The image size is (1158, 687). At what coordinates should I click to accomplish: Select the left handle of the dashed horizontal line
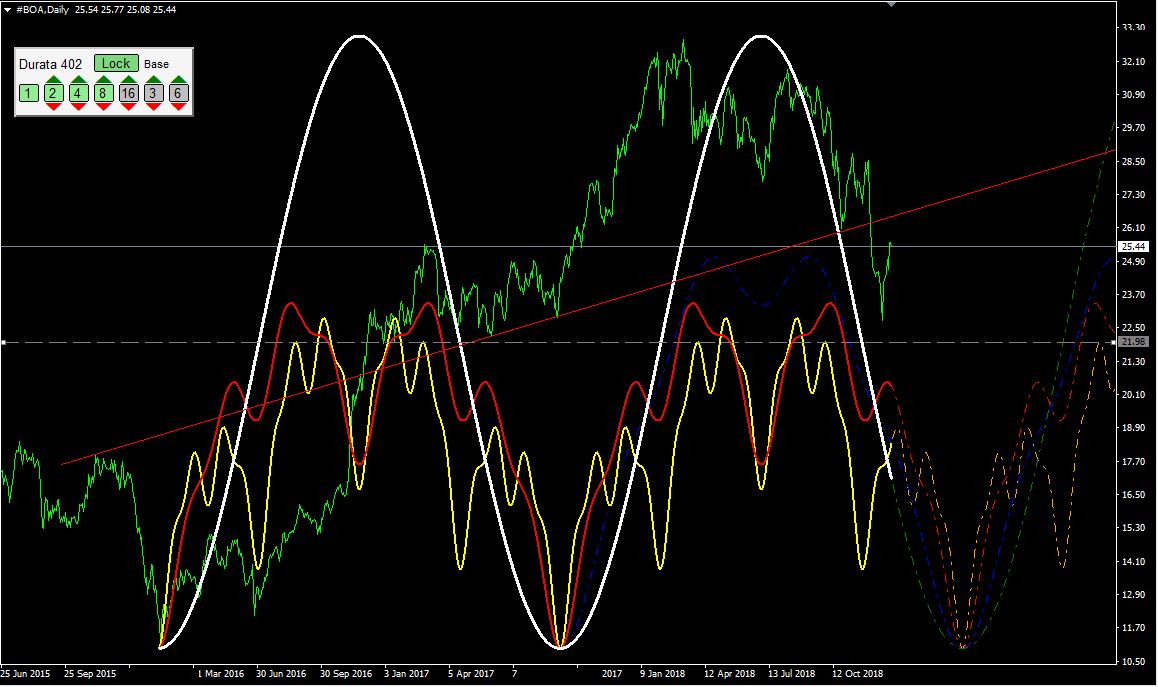tap(3, 343)
